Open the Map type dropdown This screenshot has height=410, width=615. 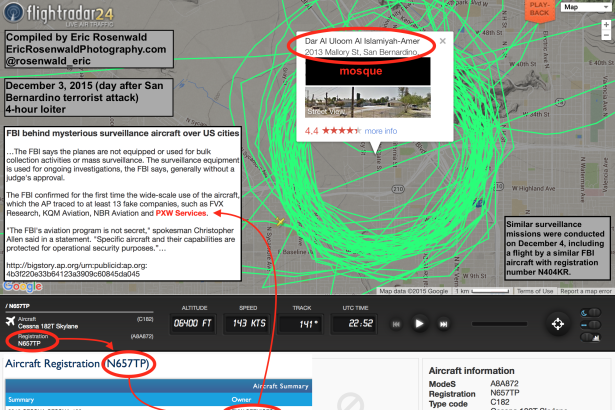[586, 7]
